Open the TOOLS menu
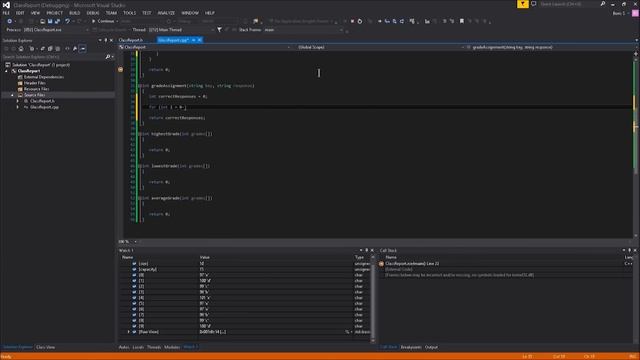This screenshot has height=360, width=640. 129,13
